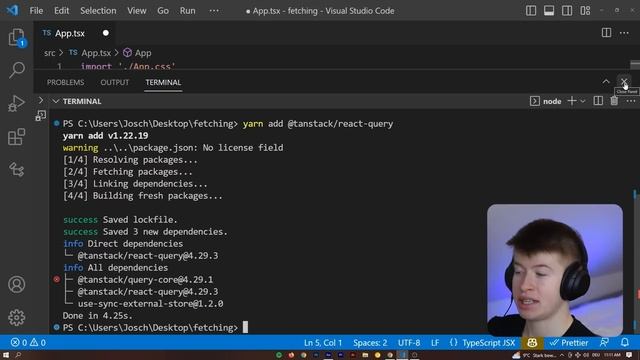This screenshot has height=360, width=640.
Task: Collapse the TERMINAL section header
Action: coord(77,101)
